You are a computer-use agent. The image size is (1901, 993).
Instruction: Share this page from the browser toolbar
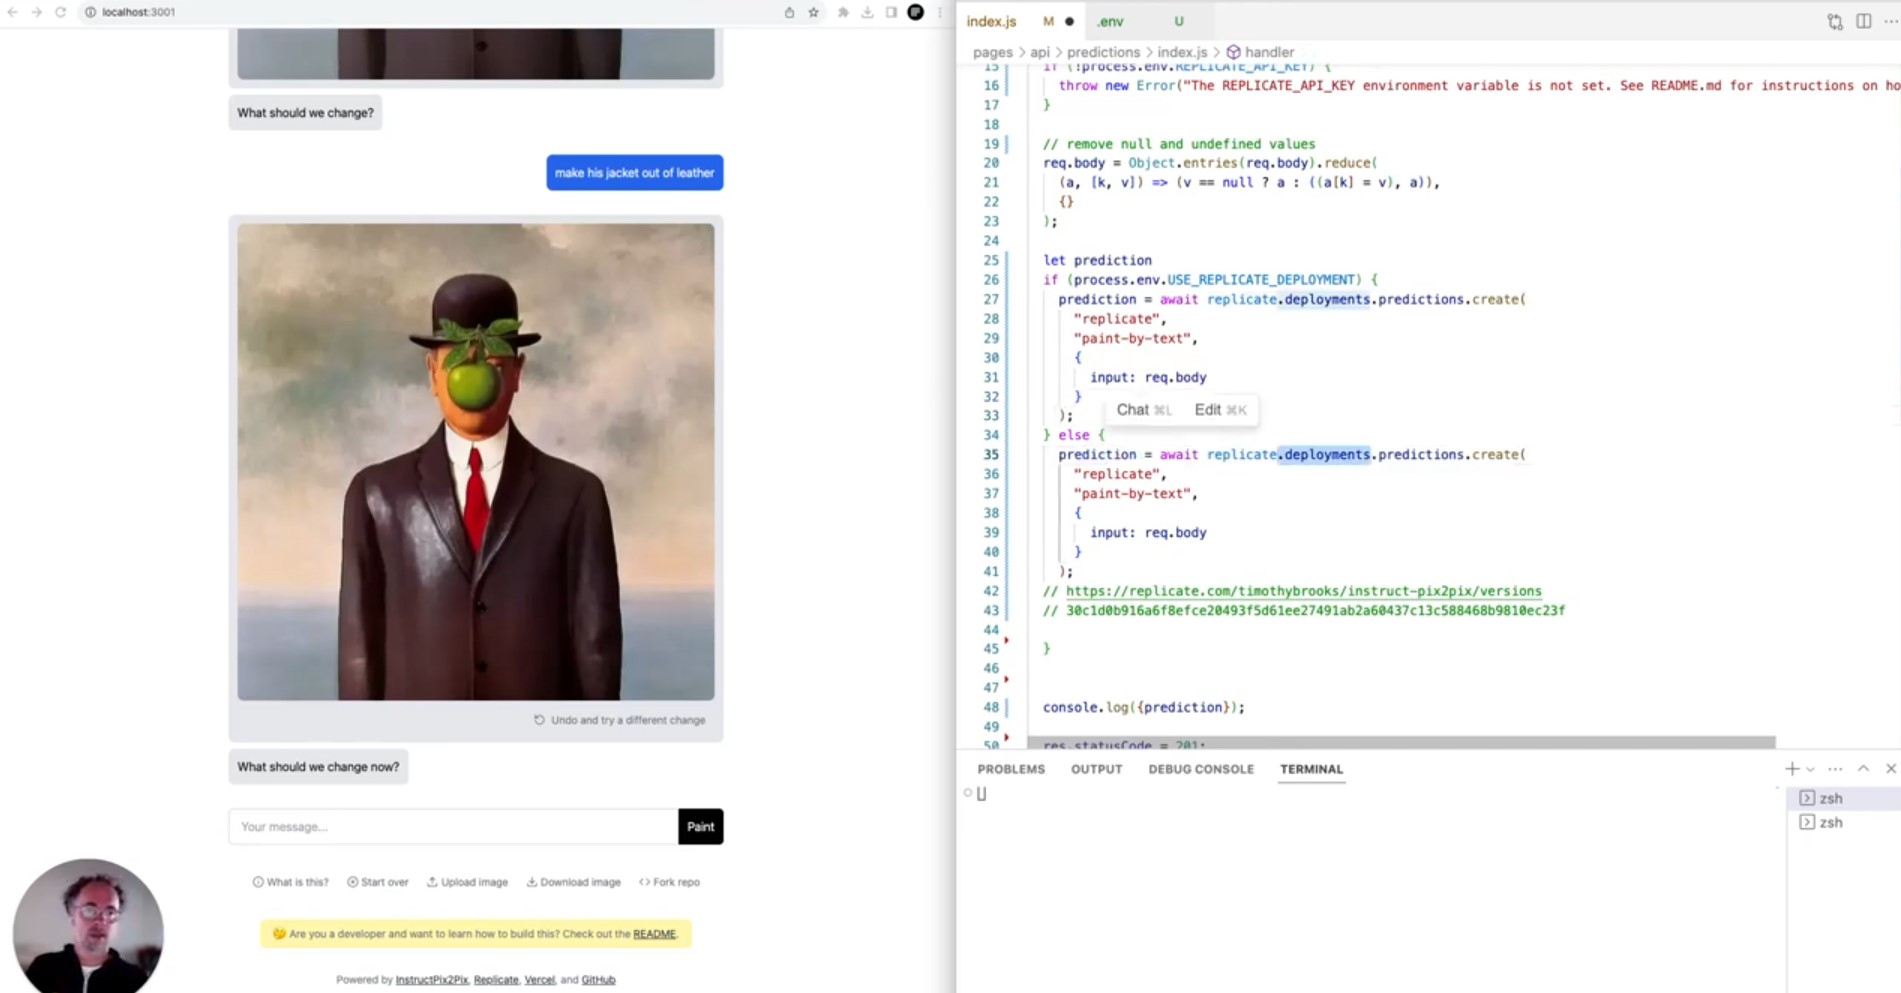pos(789,12)
